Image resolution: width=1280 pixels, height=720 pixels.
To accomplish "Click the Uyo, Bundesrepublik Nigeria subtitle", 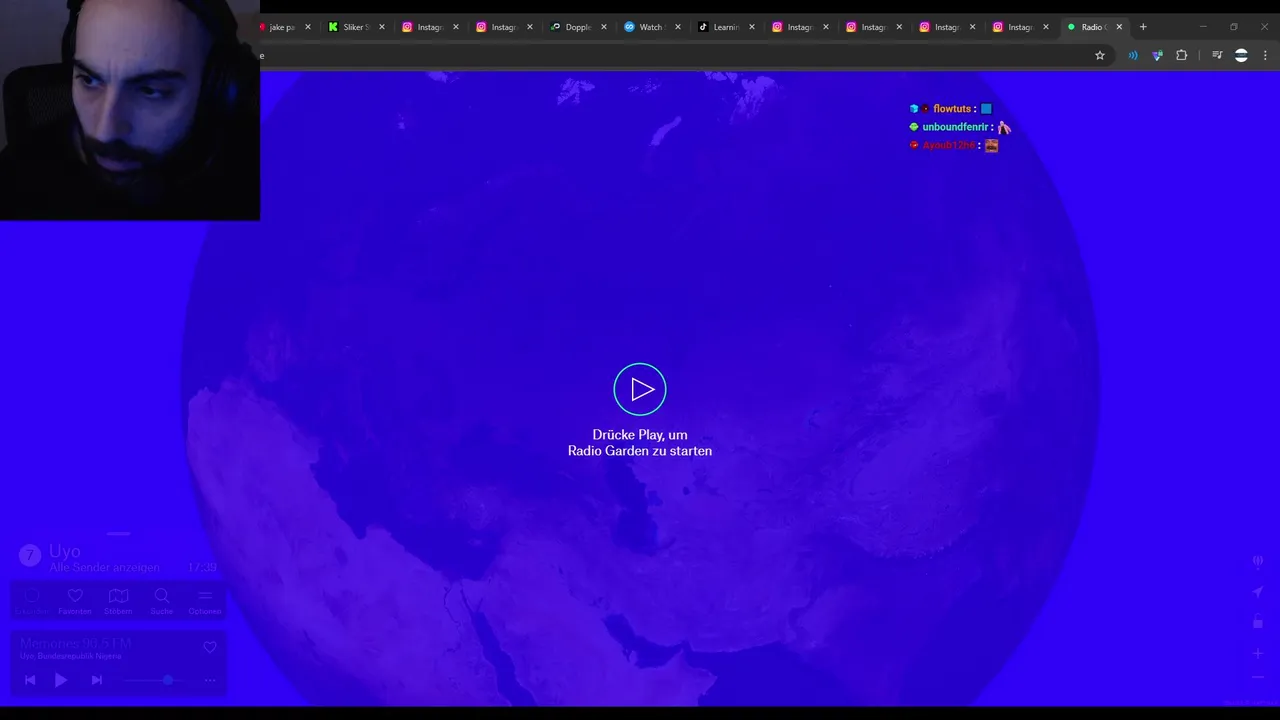I will 71,656.
